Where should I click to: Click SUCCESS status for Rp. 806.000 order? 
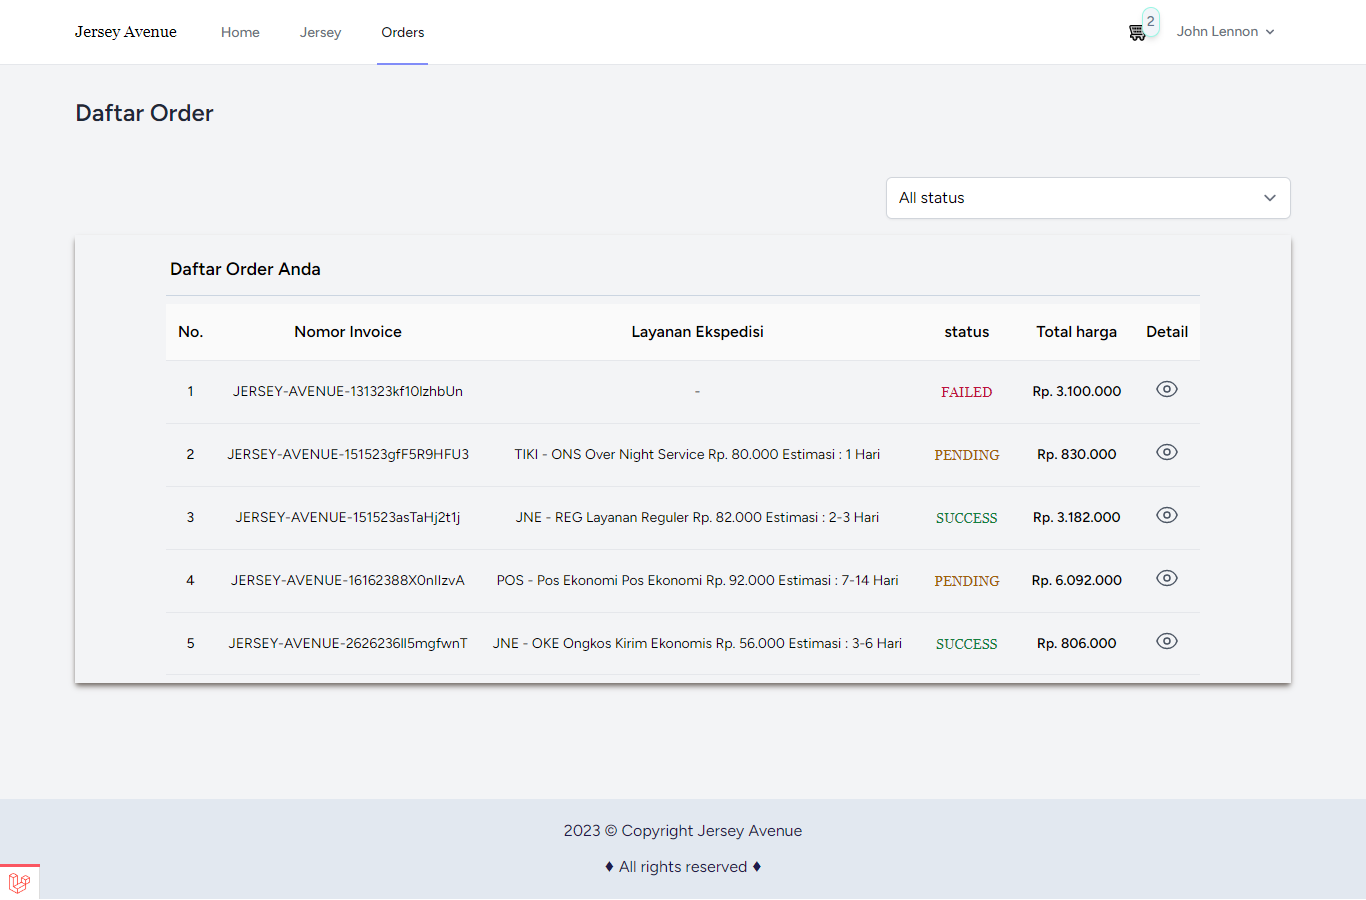[x=966, y=644]
